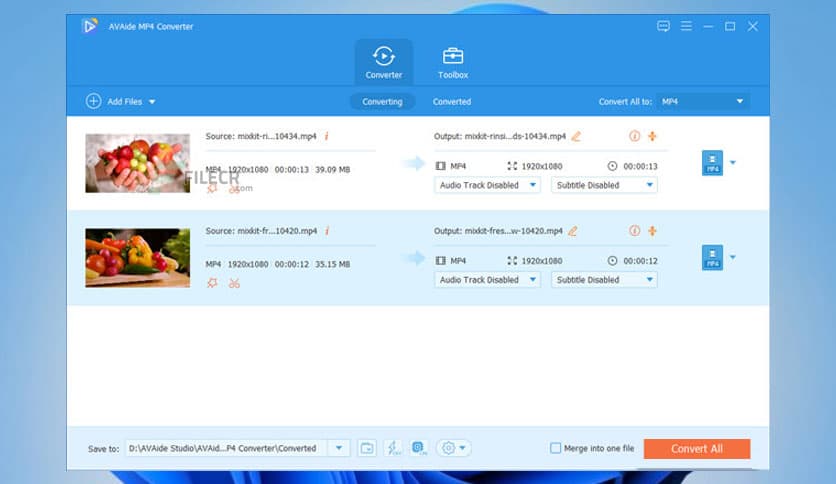The height and width of the screenshot is (484, 836).
Task: Expand format arrow beside 10420 MP4 icon
Action: click(733, 257)
